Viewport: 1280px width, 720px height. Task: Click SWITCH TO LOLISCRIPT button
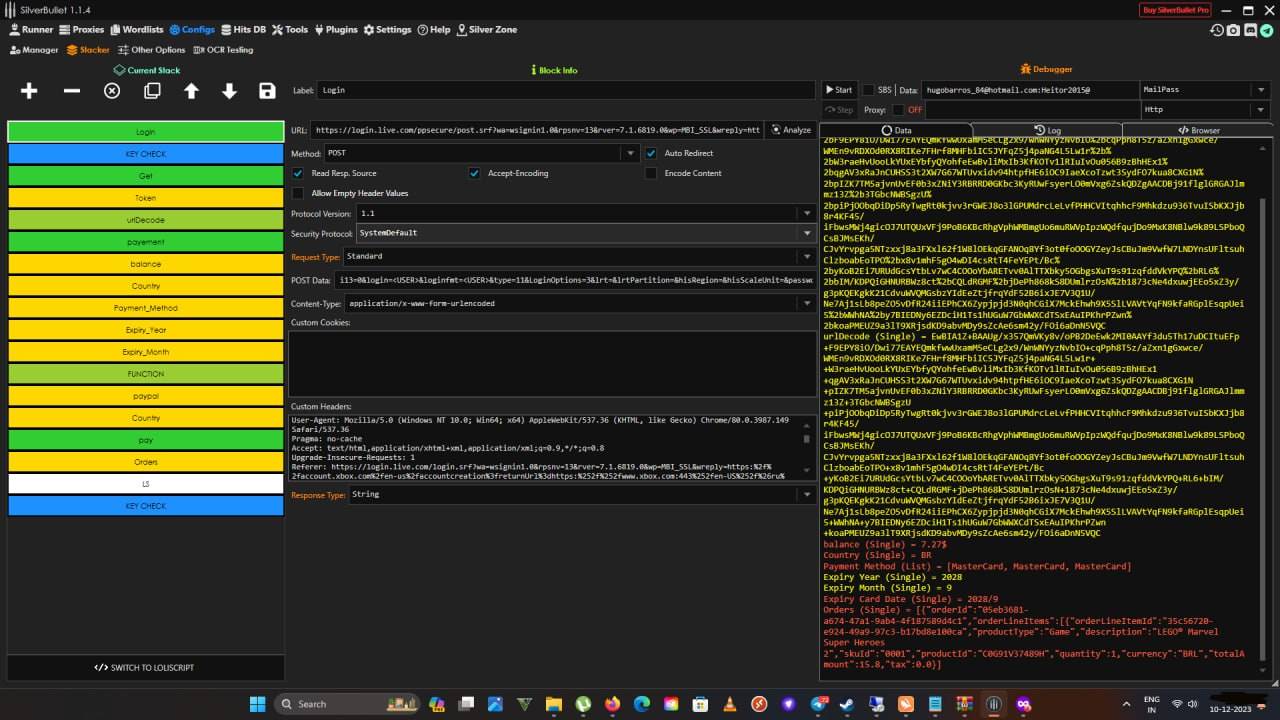[x=145, y=667]
